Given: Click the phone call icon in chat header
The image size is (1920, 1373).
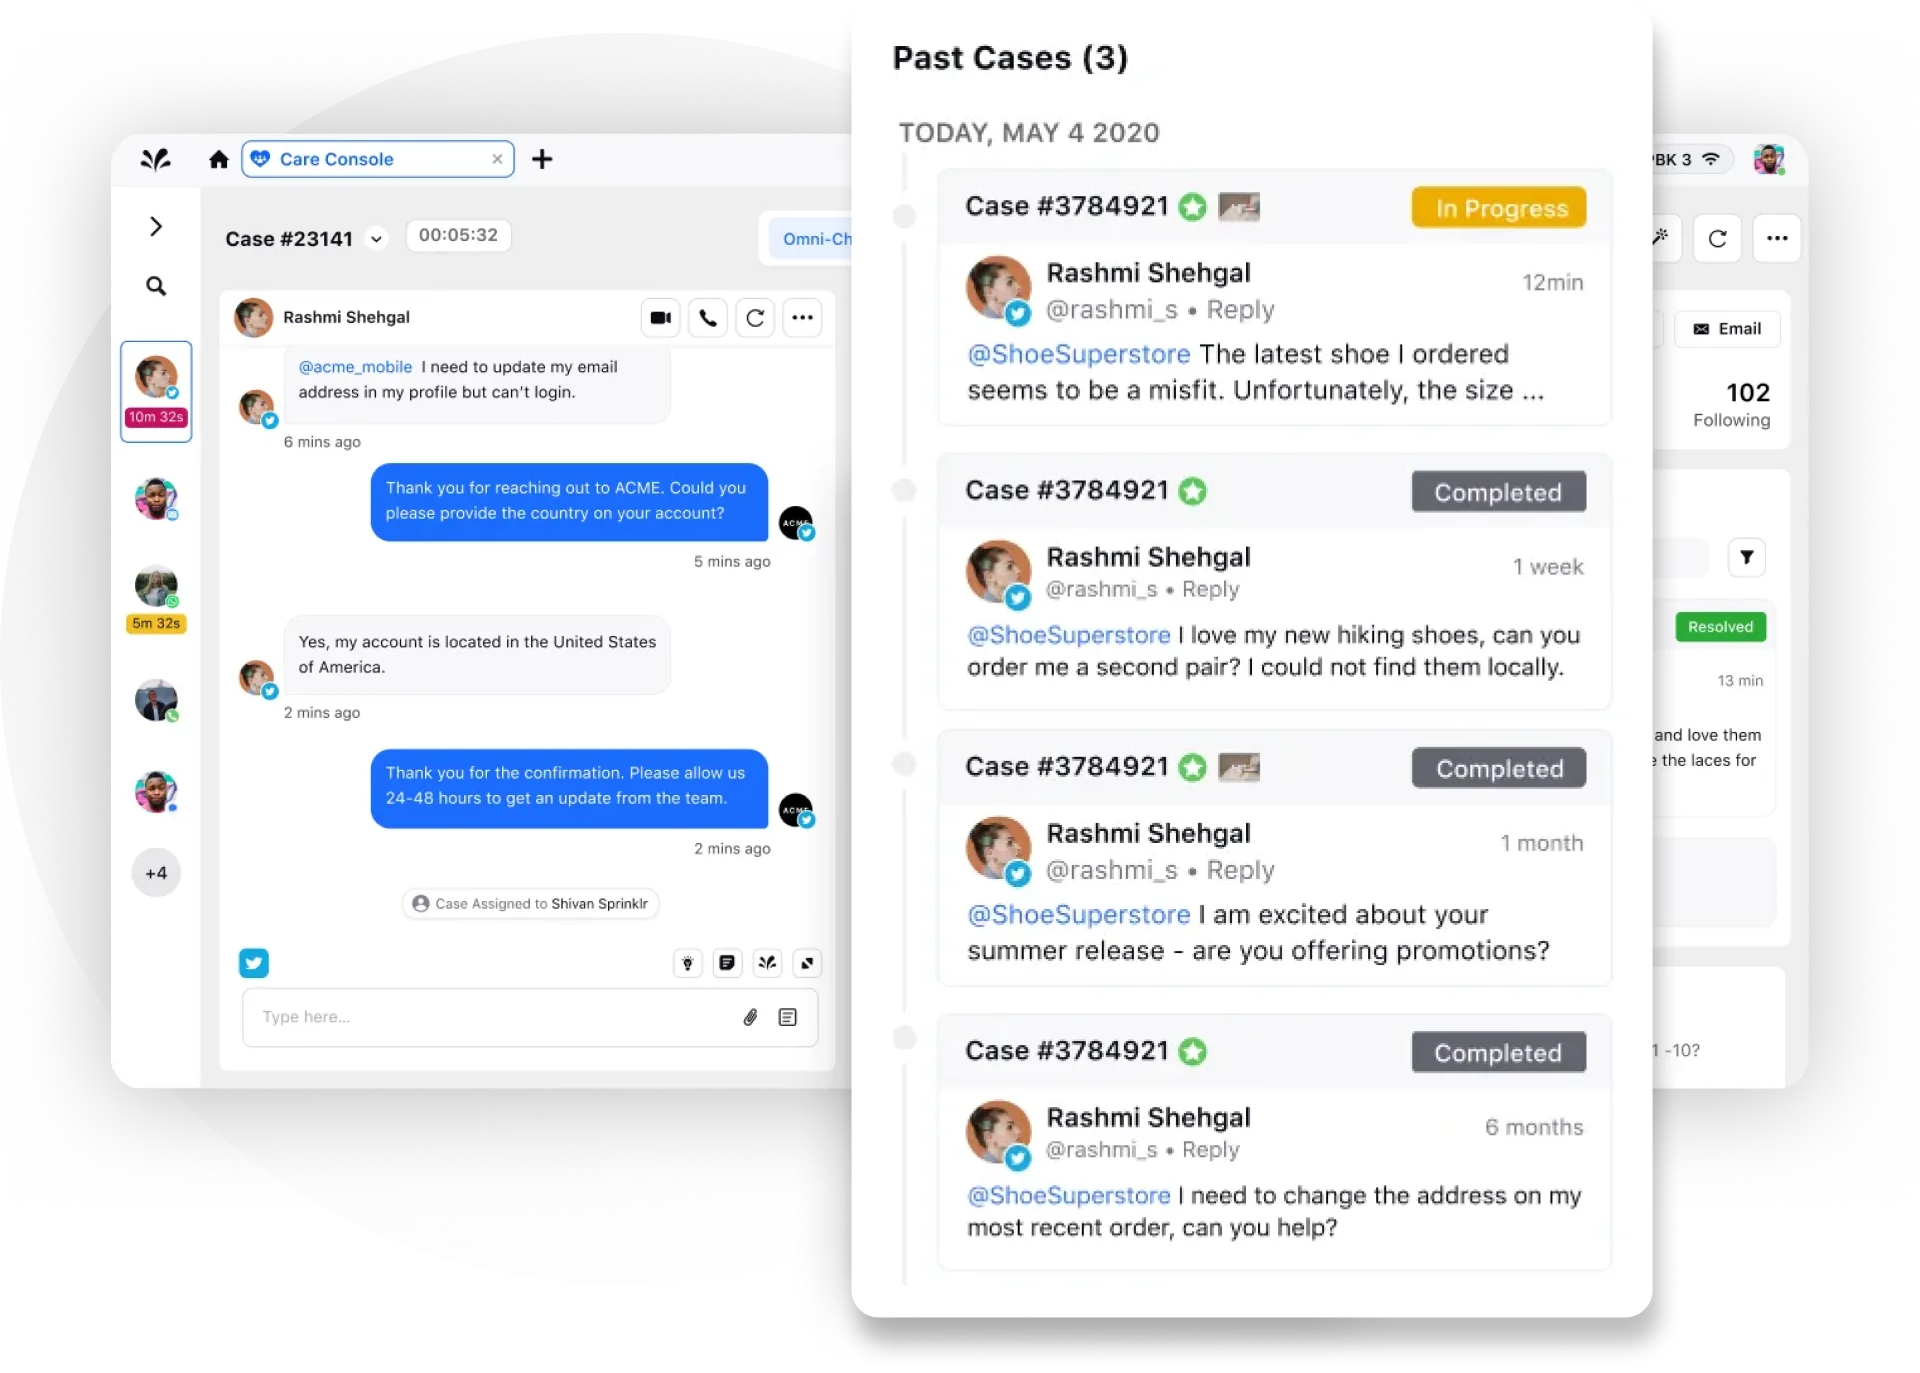Looking at the screenshot, I should pyautogui.click(x=710, y=317).
